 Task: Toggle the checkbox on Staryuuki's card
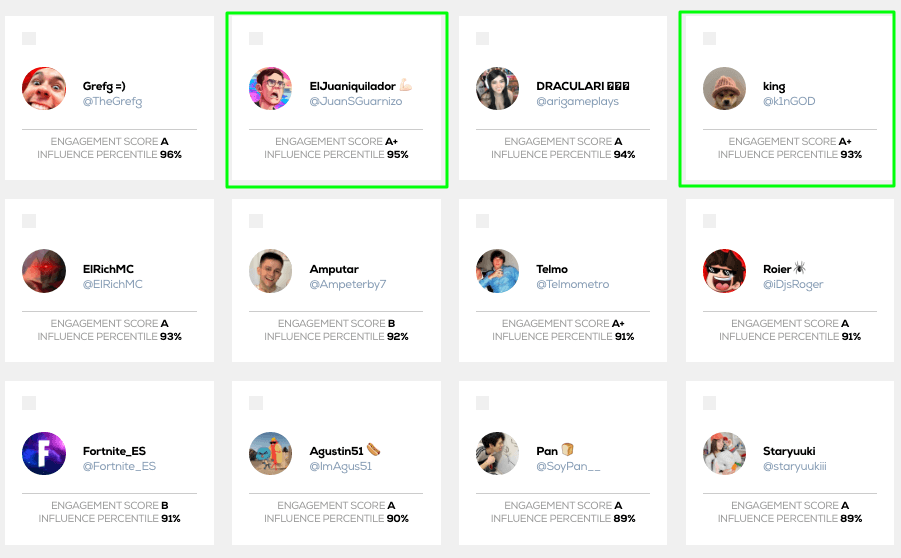click(x=710, y=403)
